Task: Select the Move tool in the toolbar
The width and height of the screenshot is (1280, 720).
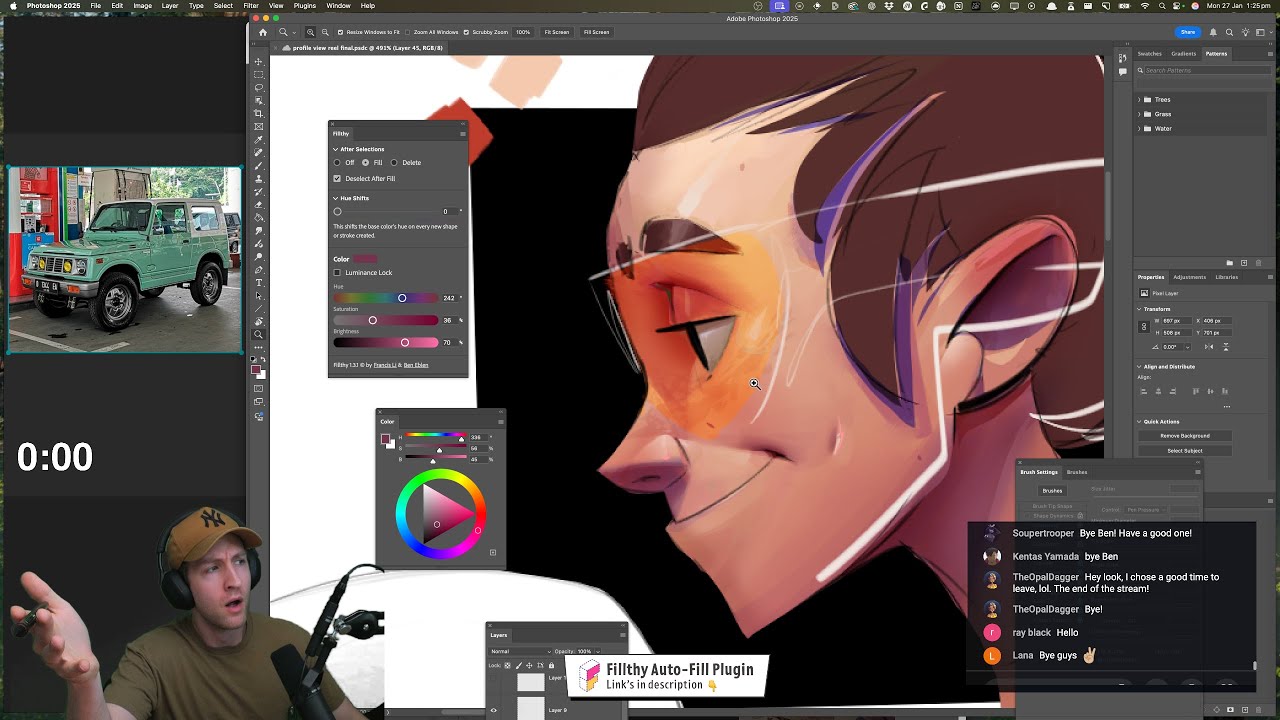Action: pos(259,61)
